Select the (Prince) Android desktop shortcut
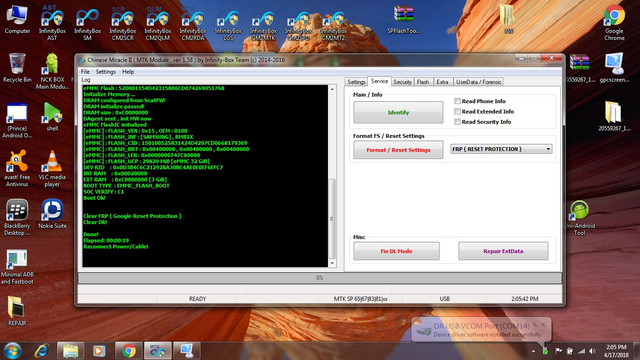 17,120
